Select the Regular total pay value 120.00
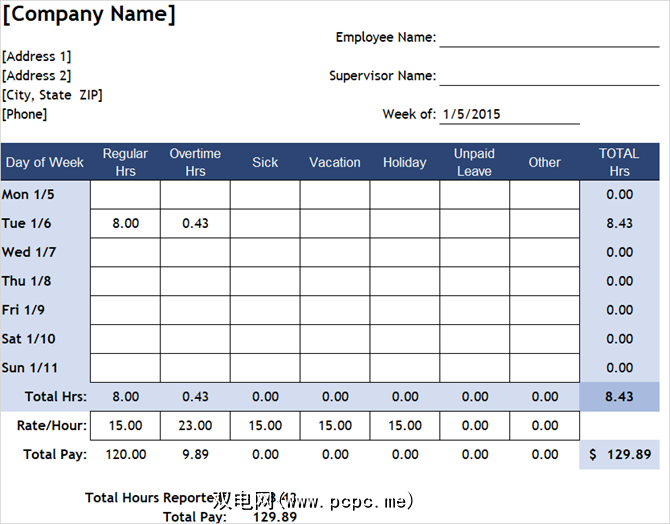This screenshot has height=524, width=670. pyautogui.click(x=125, y=454)
